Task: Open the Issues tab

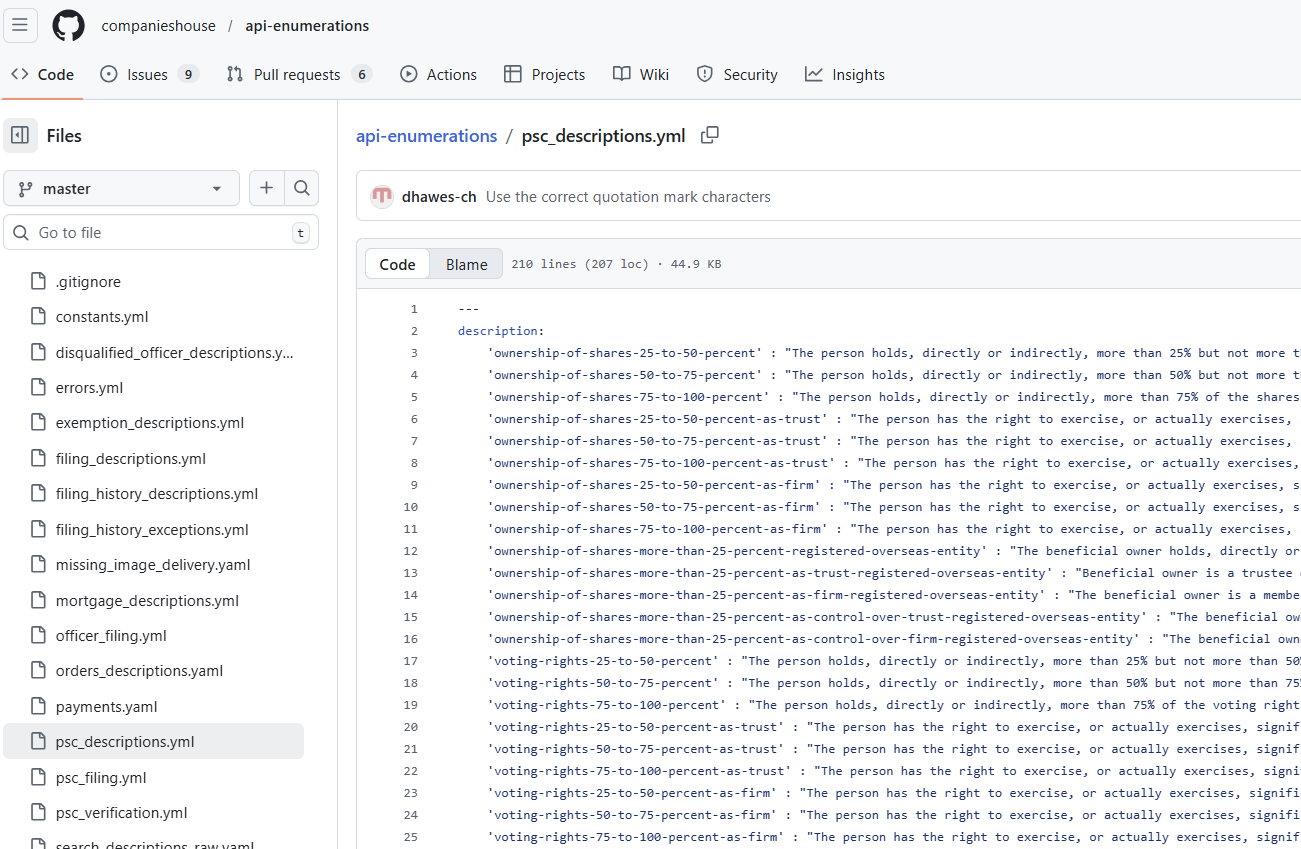Action: (x=149, y=75)
